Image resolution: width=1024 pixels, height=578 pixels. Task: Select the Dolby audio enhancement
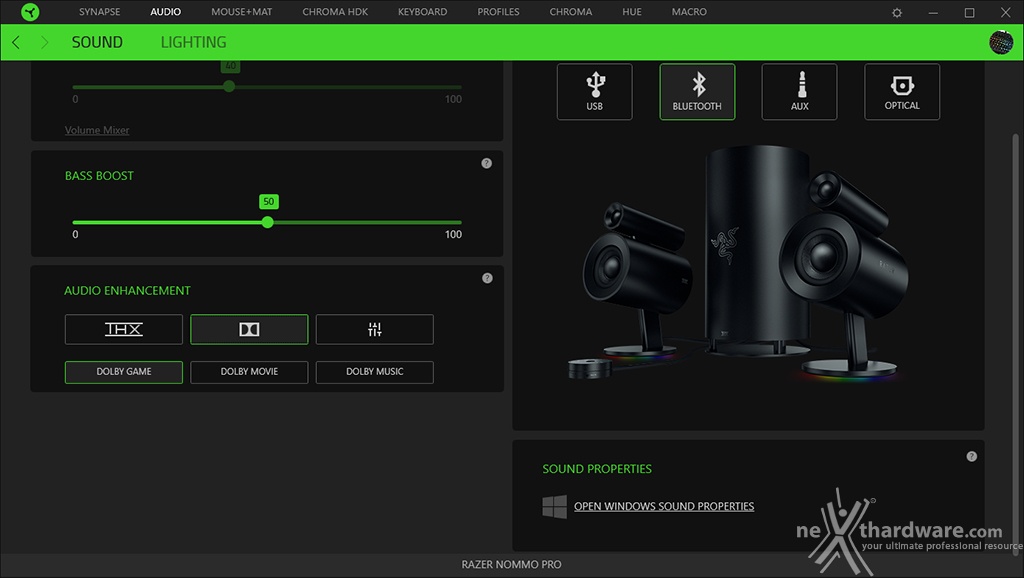pos(249,329)
